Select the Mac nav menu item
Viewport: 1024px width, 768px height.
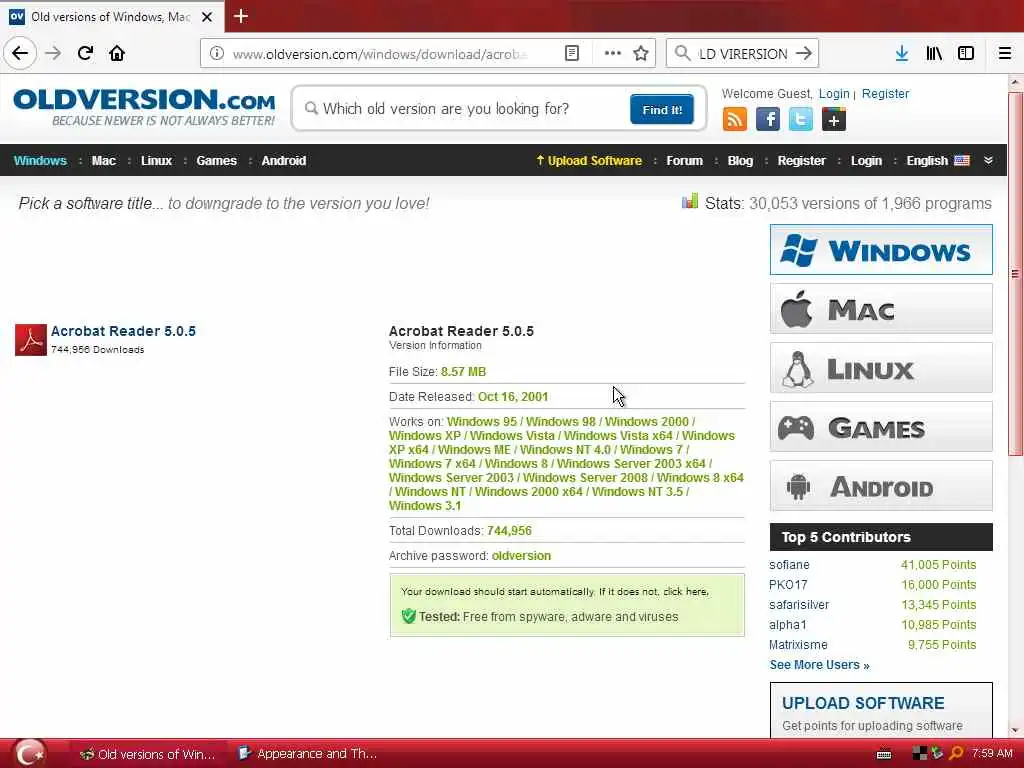tap(104, 161)
